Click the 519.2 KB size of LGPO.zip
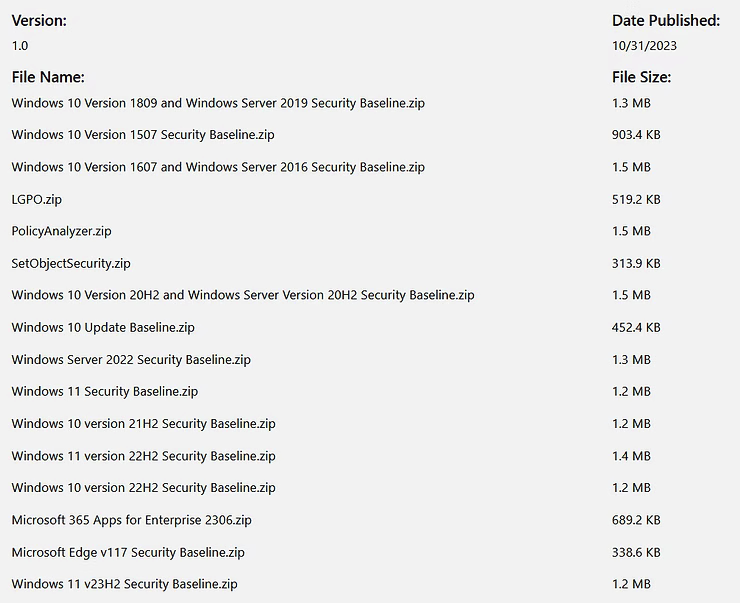Viewport: 740px width, 603px height. tap(636, 200)
